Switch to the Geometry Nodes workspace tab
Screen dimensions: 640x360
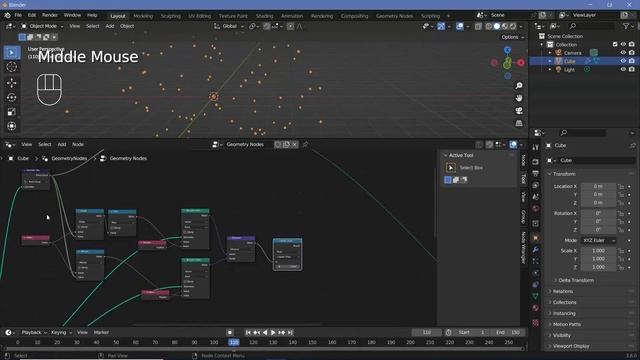coord(394,16)
